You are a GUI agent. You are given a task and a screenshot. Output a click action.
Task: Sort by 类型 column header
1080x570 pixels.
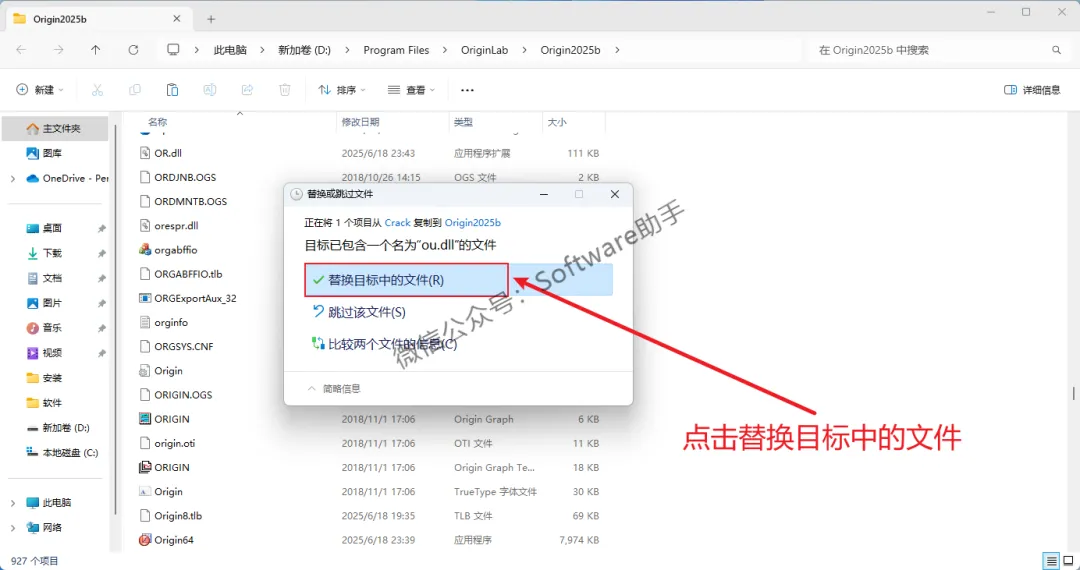coord(464,122)
